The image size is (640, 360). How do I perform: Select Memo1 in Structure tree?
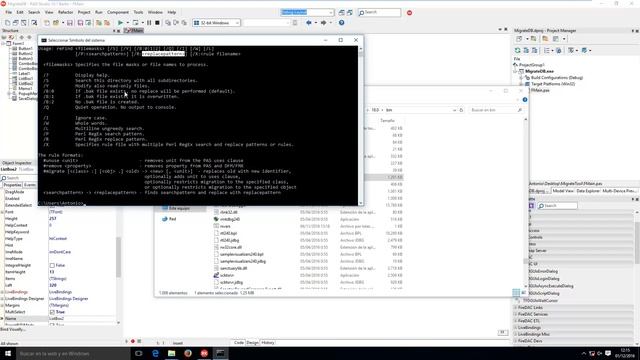pos(25,89)
